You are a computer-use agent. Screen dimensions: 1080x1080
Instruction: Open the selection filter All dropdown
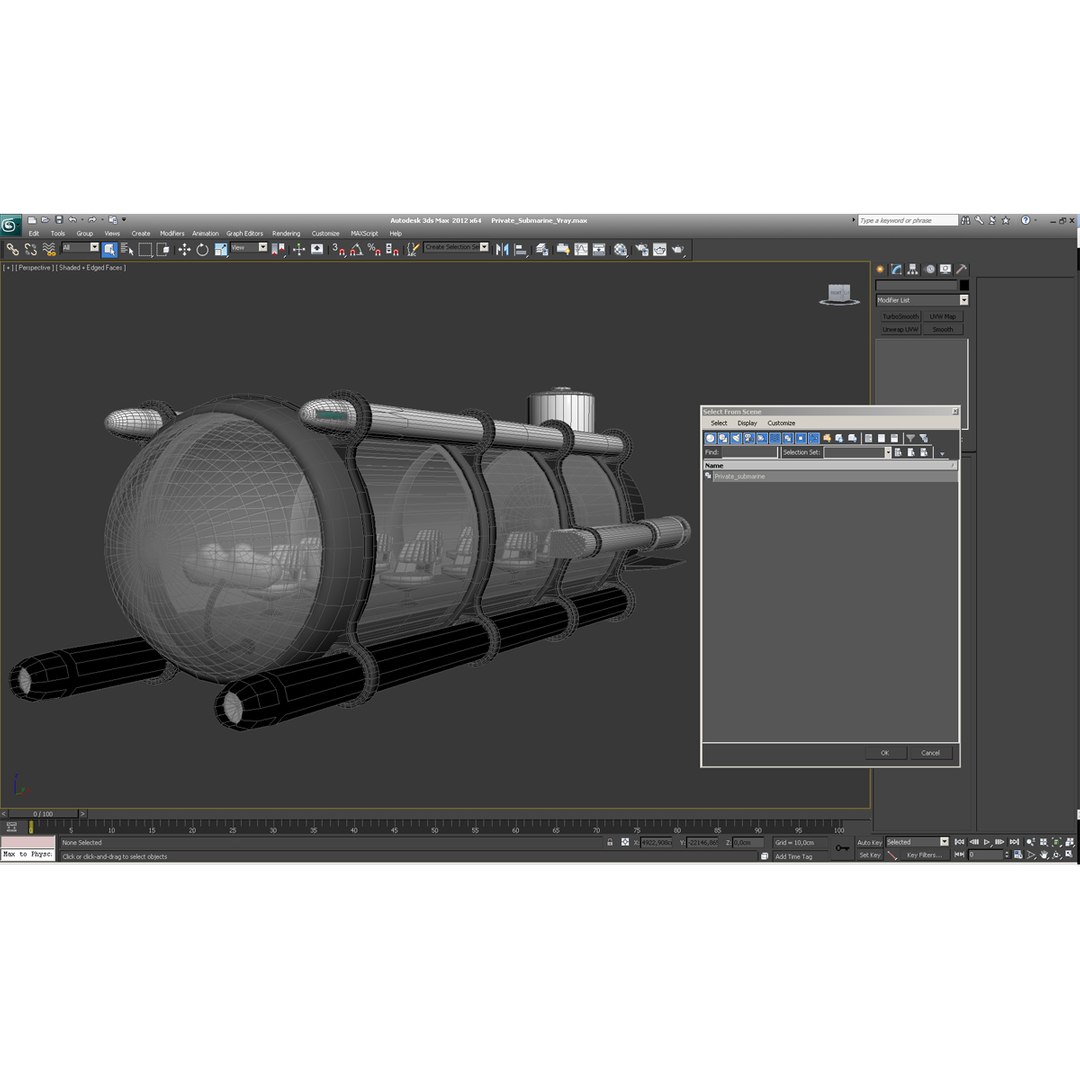[94, 247]
